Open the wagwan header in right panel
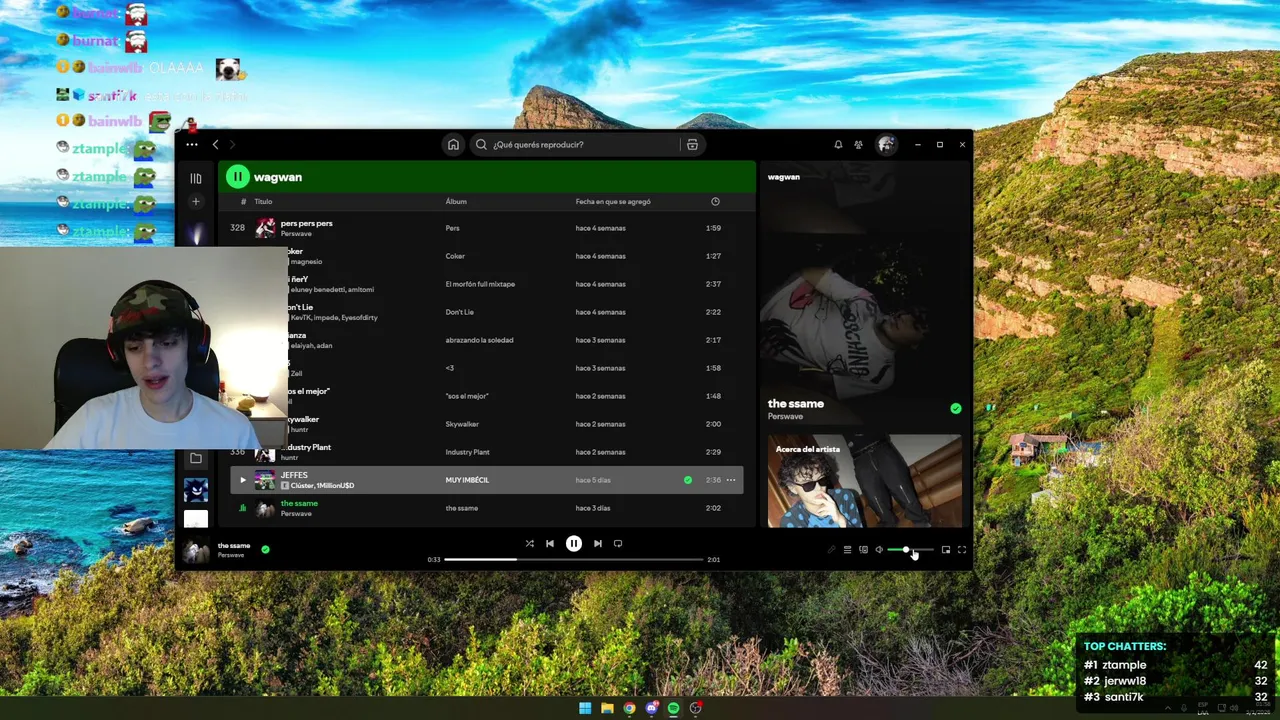Image resolution: width=1280 pixels, height=720 pixels. pyautogui.click(x=784, y=177)
